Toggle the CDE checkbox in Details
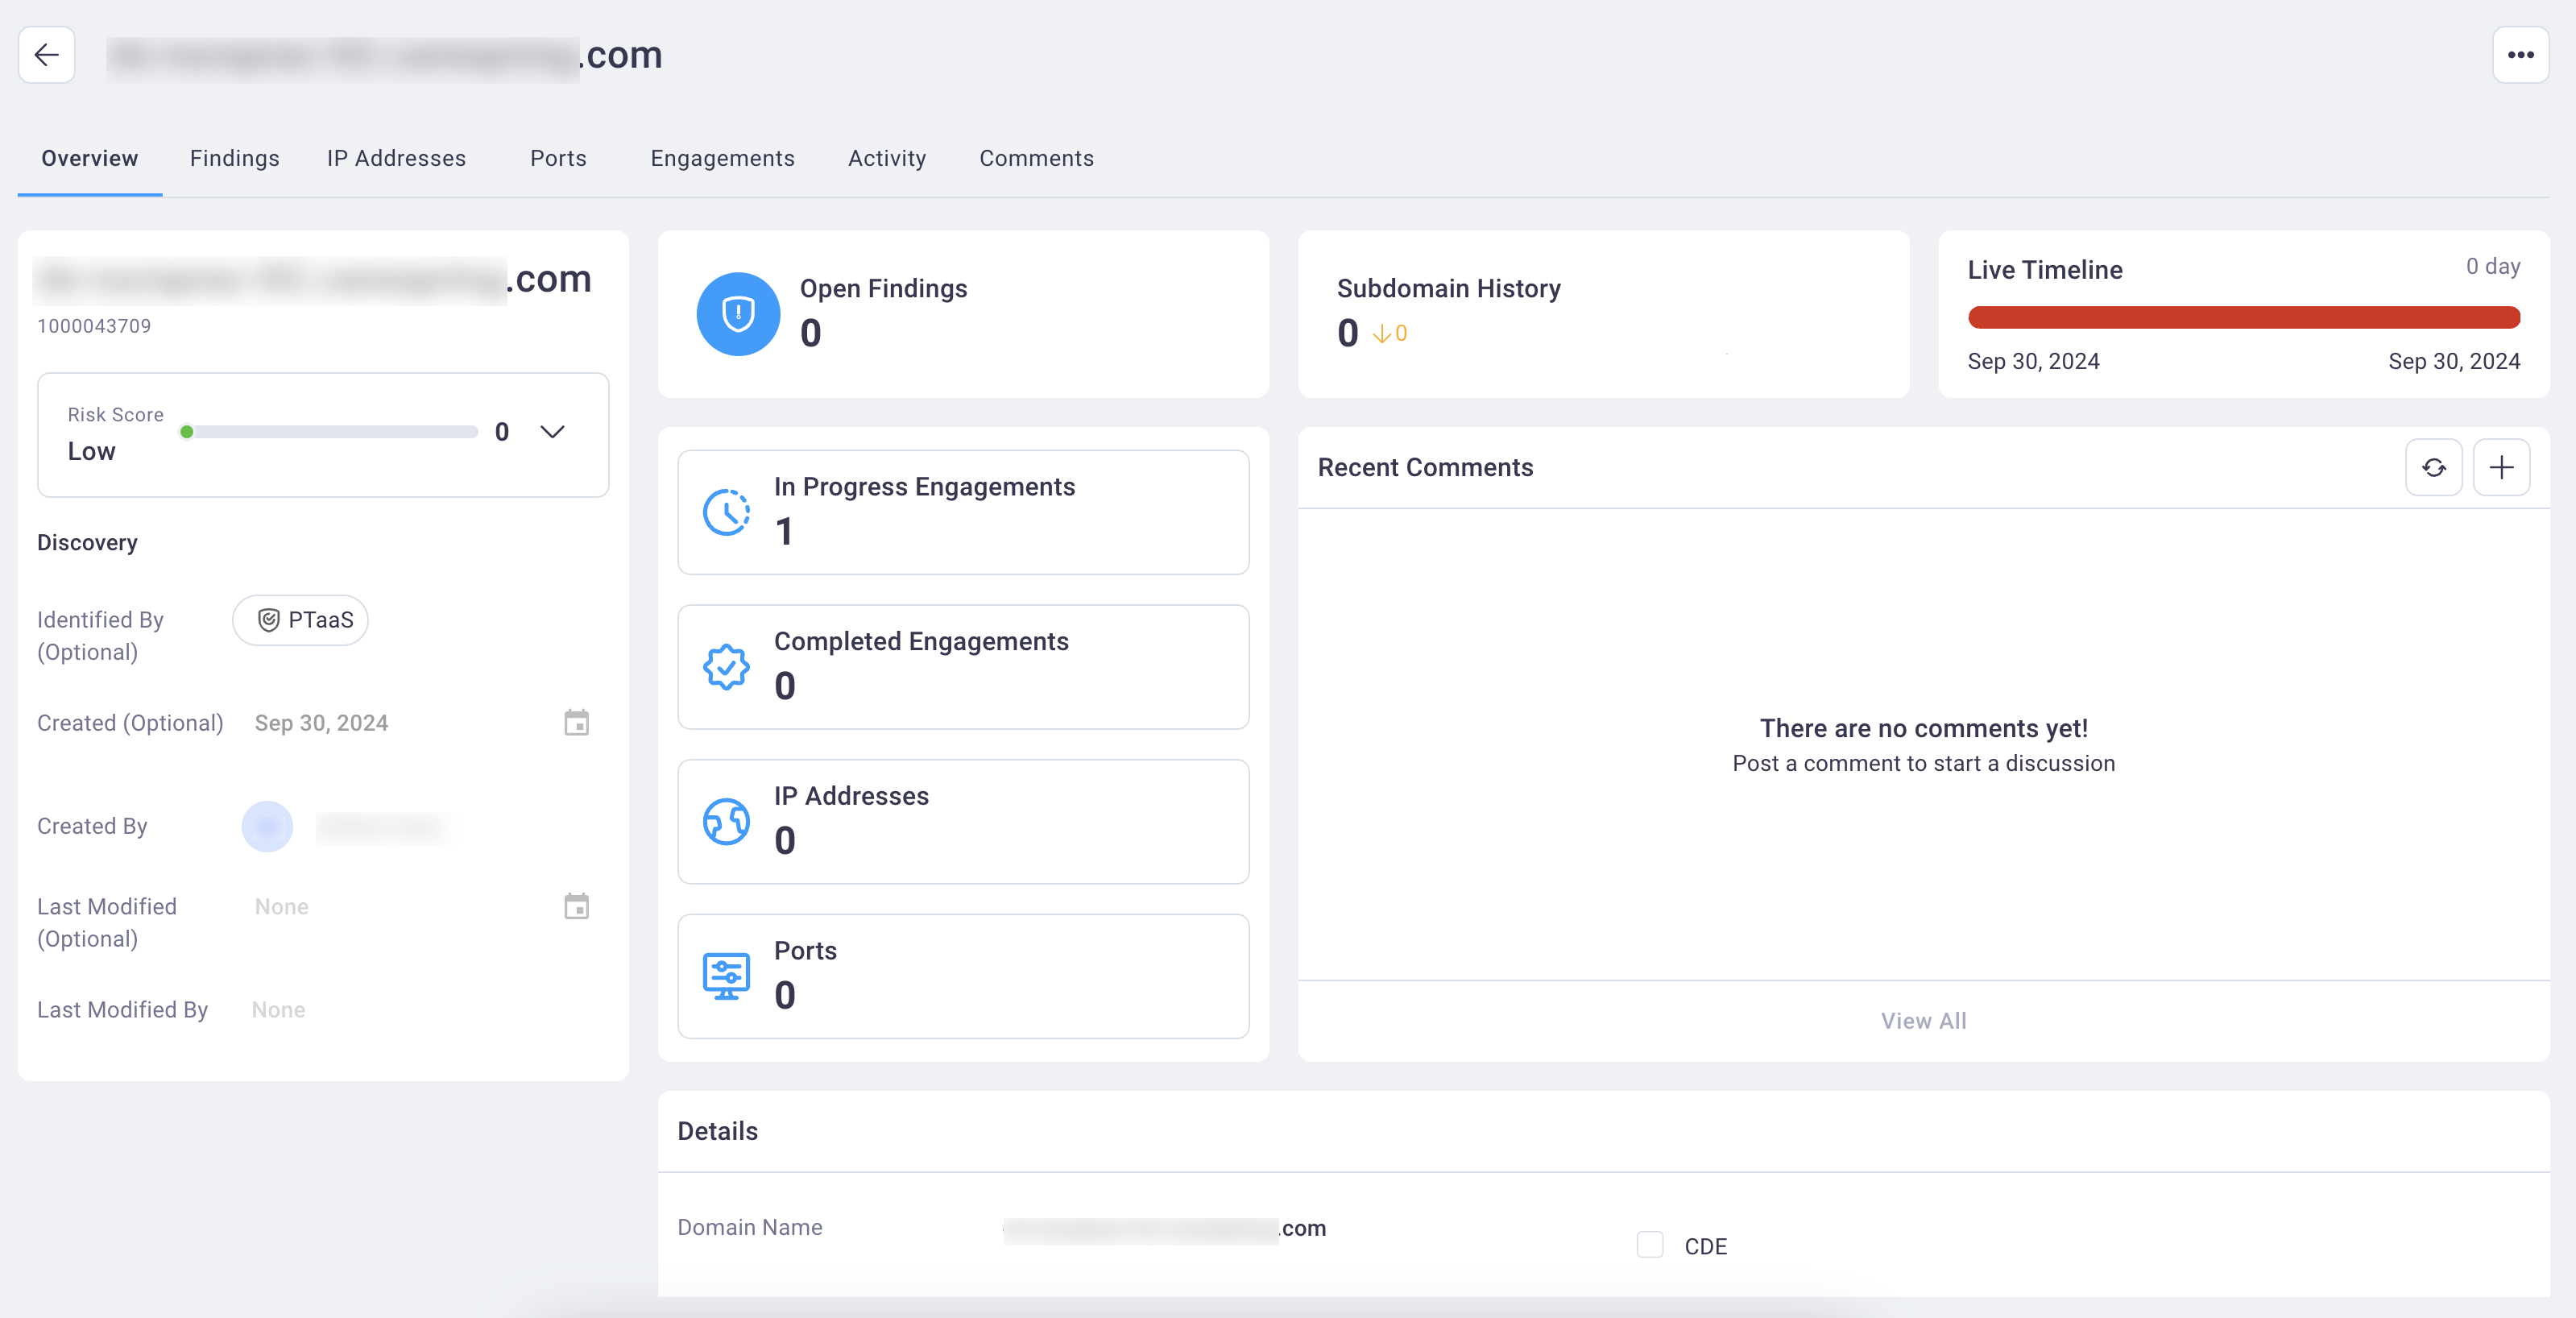 coord(1650,1244)
